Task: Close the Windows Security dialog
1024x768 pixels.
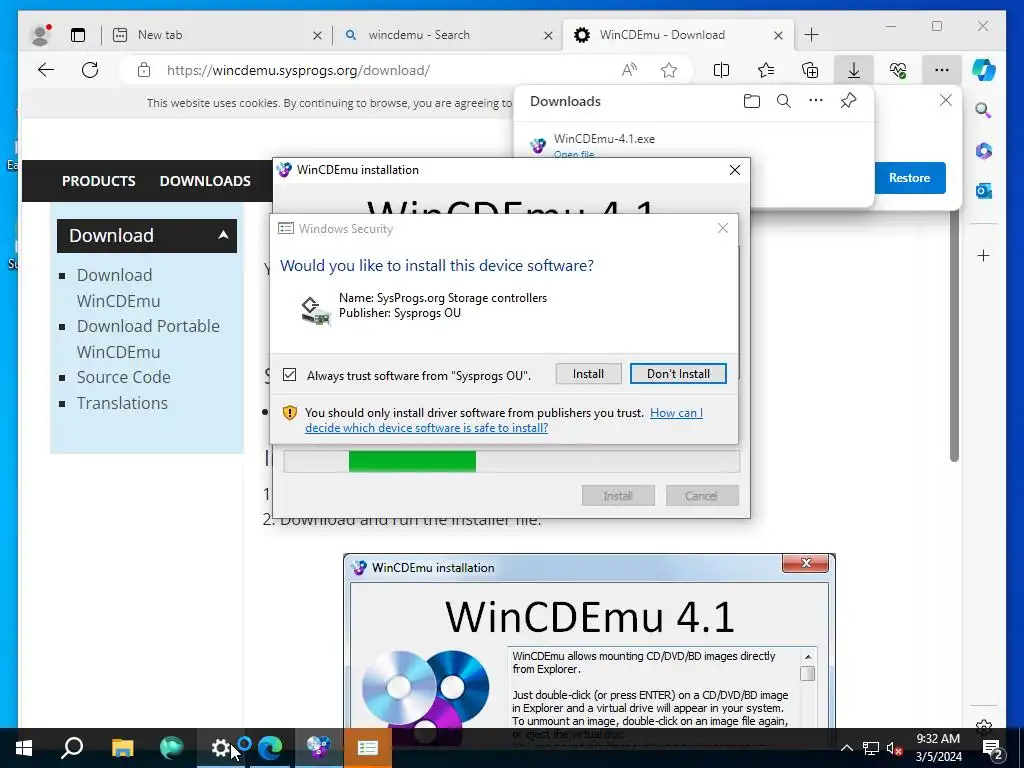Action: [x=722, y=228]
